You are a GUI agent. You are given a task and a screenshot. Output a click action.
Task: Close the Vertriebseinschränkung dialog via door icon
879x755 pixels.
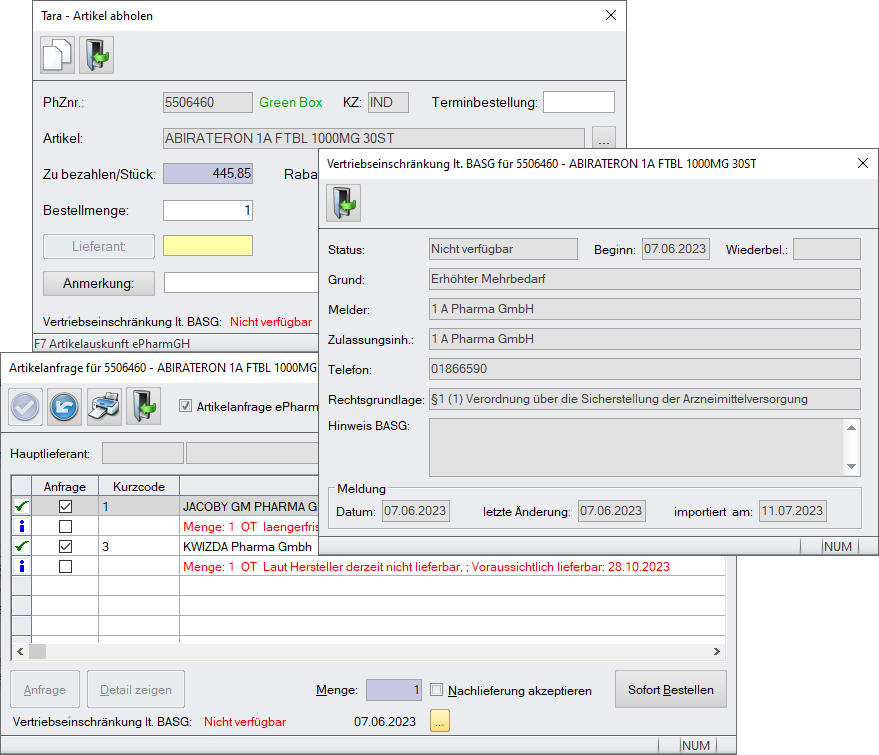coord(343,203)
